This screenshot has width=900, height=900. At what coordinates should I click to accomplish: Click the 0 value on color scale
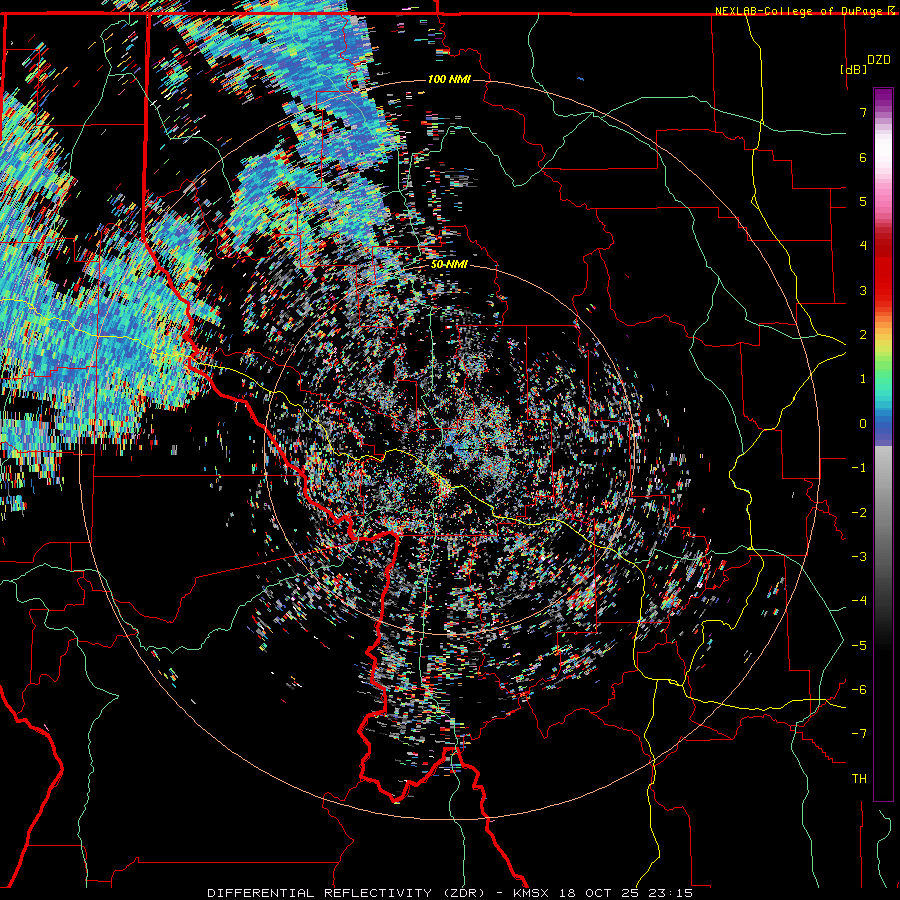(863, 424)
